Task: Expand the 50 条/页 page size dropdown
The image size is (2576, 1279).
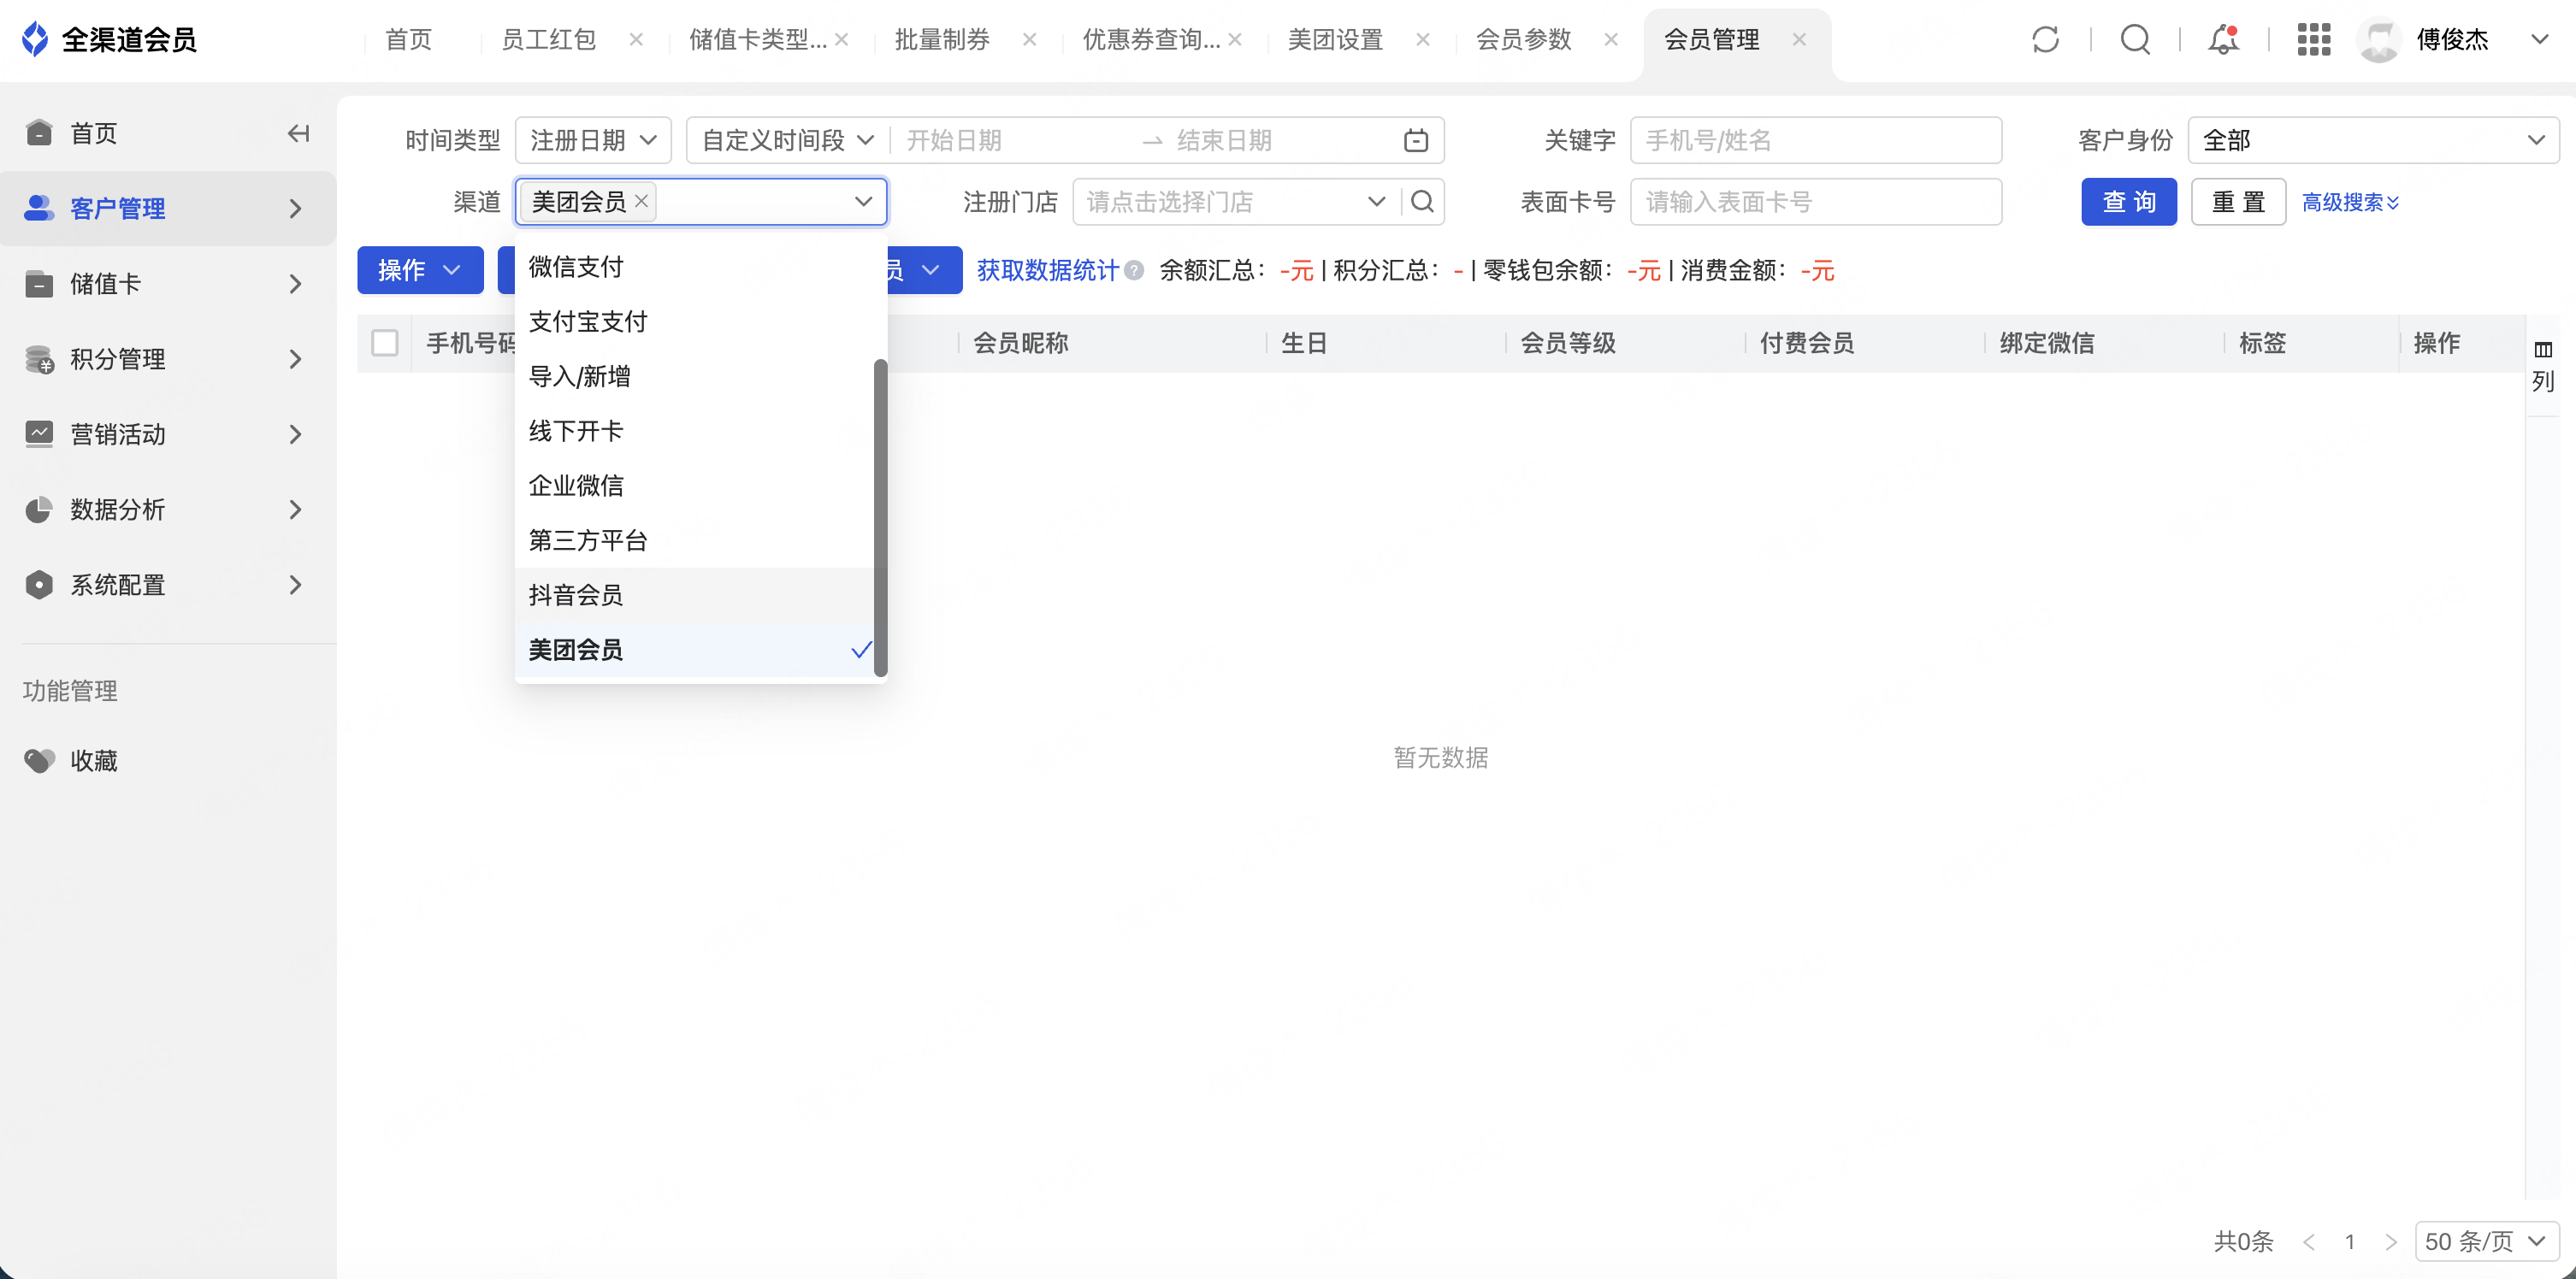Action: pyautogui.click(x=2485, y=1241)
